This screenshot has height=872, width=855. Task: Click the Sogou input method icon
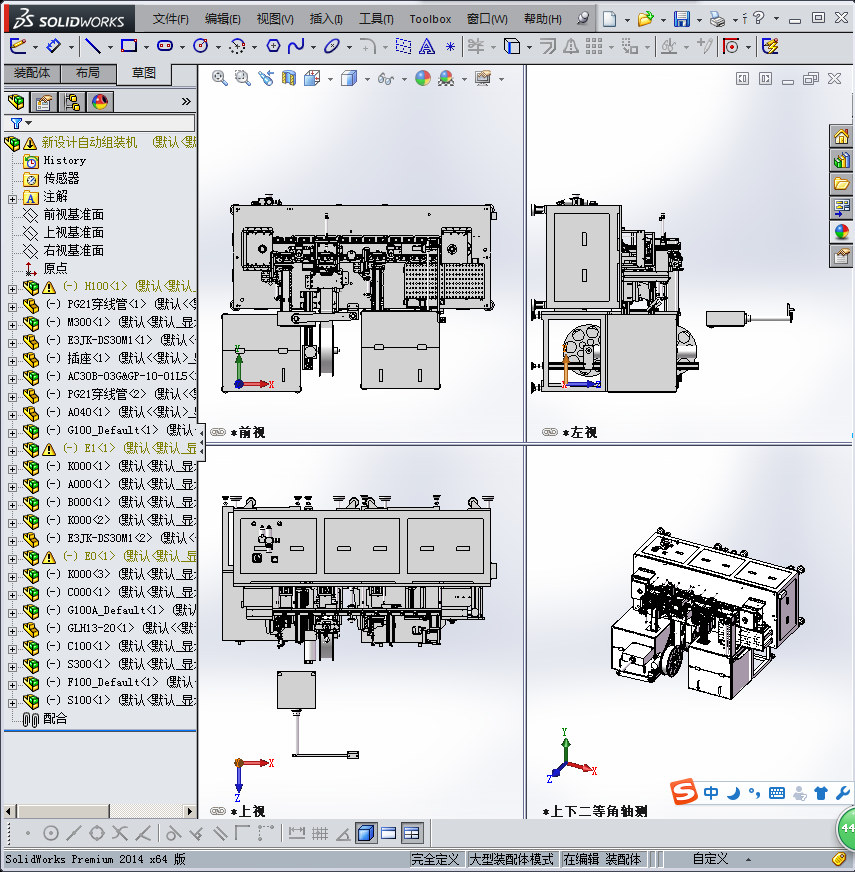(x=684, y=793)
